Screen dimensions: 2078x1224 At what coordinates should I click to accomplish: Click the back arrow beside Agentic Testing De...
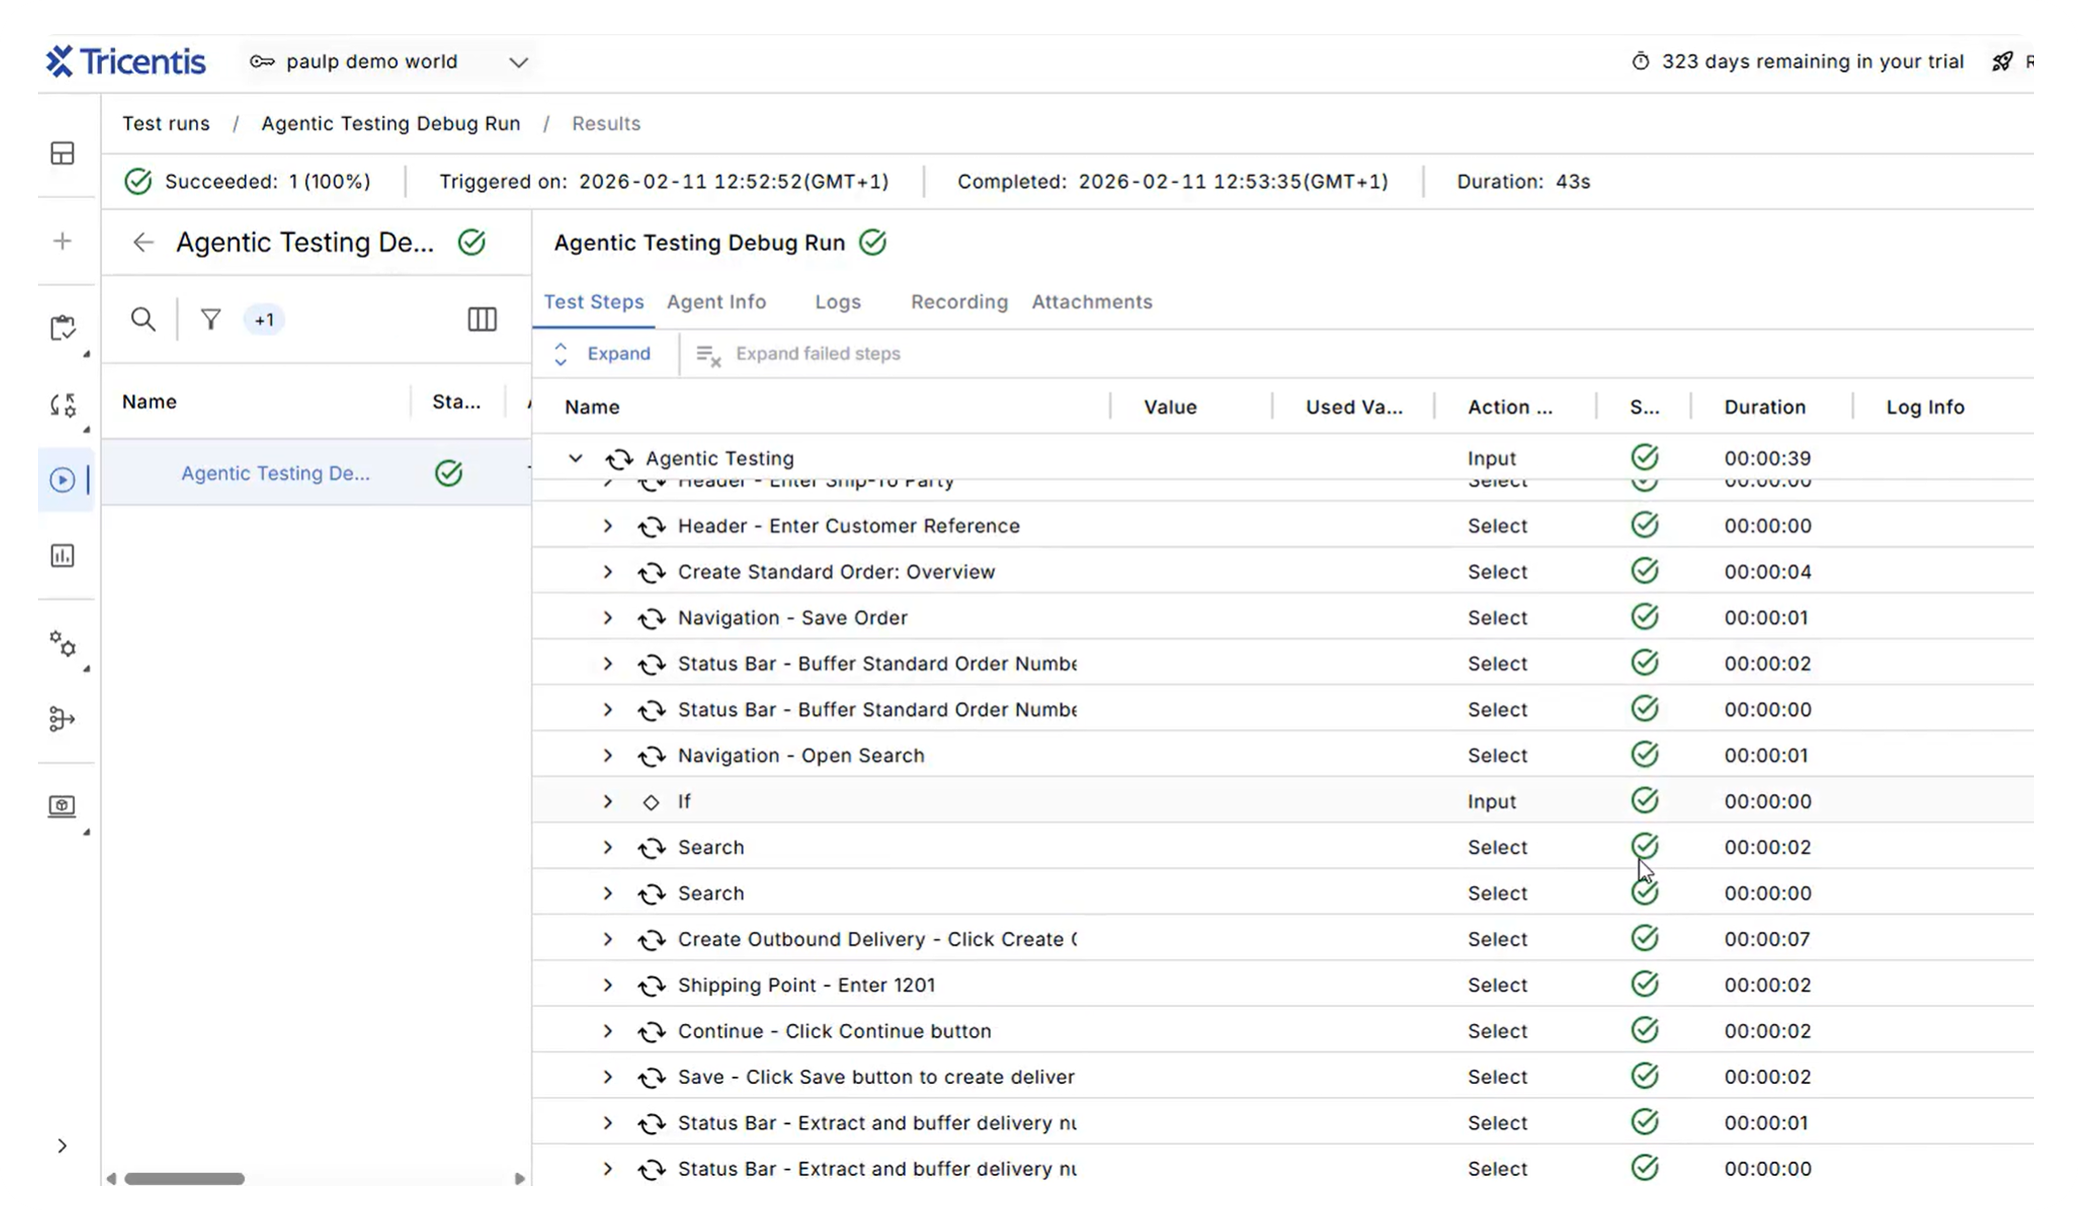pyautogui.click(x=143, y=242)
